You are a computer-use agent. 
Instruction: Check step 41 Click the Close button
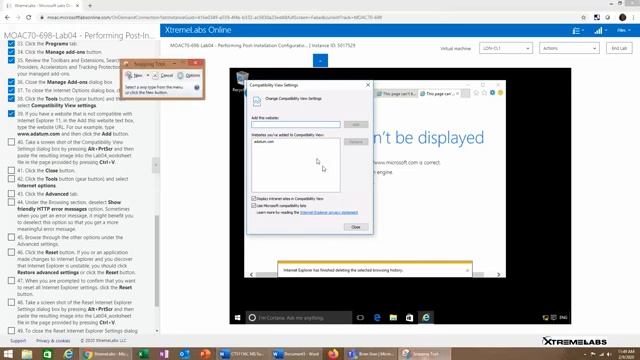click(x=11, y=170)
